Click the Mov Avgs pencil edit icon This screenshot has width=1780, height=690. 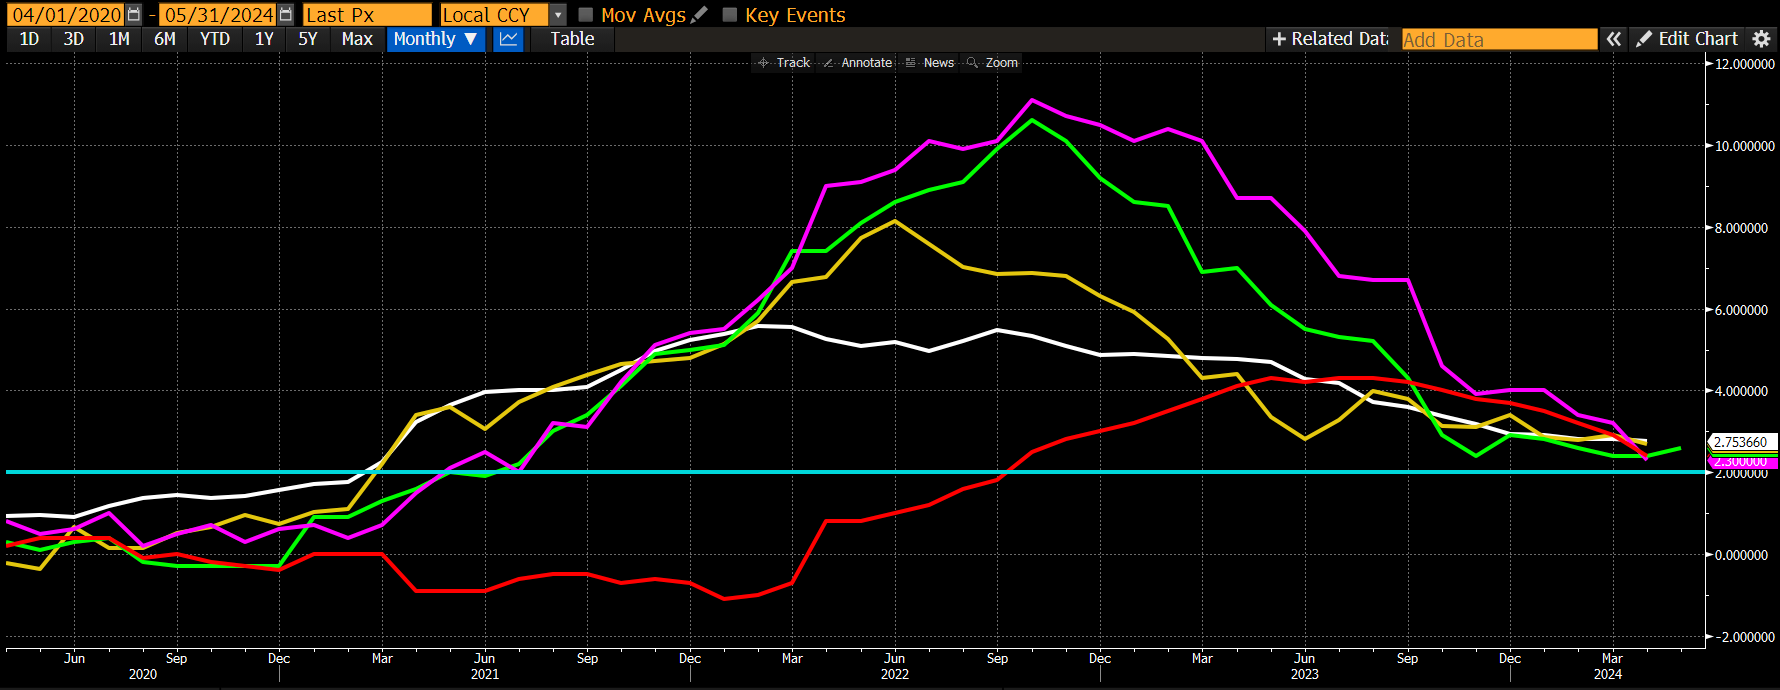(700, 15)
